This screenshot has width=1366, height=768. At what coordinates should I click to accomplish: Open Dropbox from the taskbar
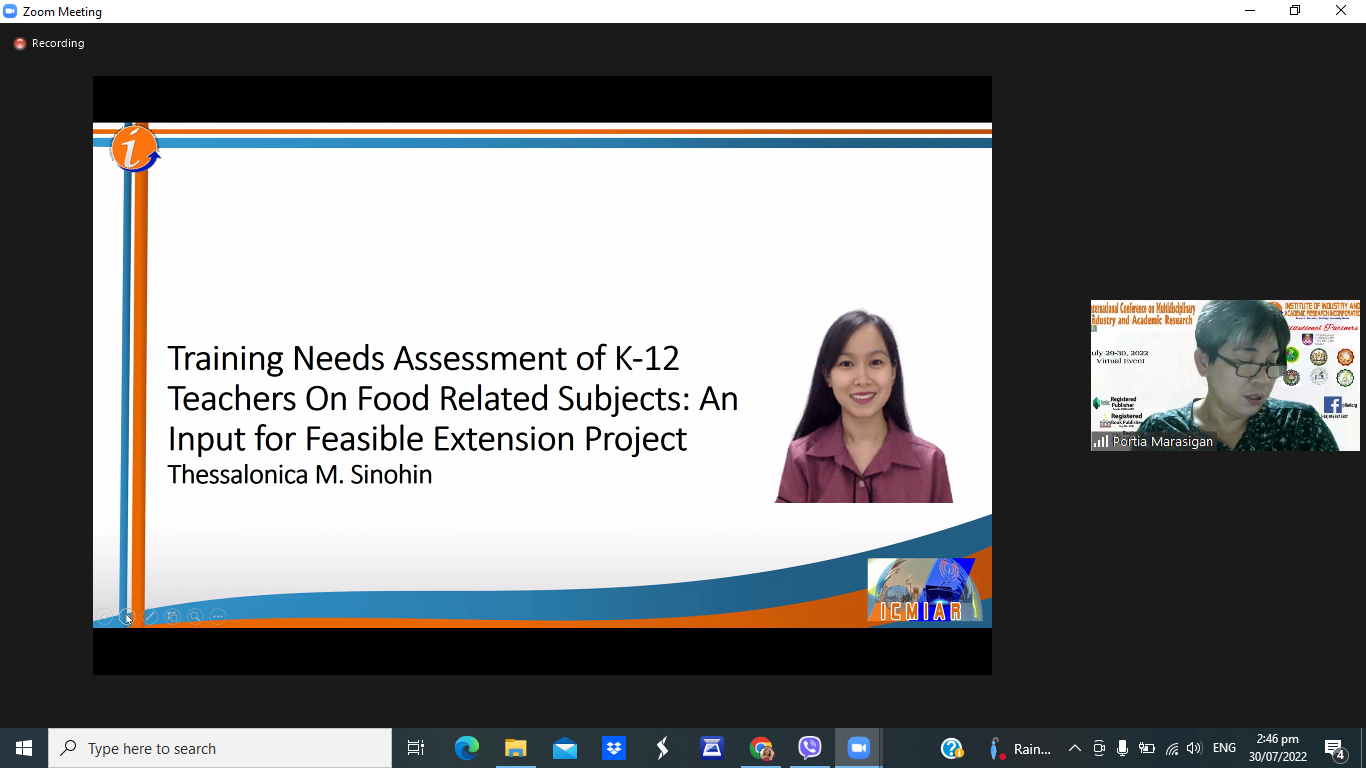[613, 748]
